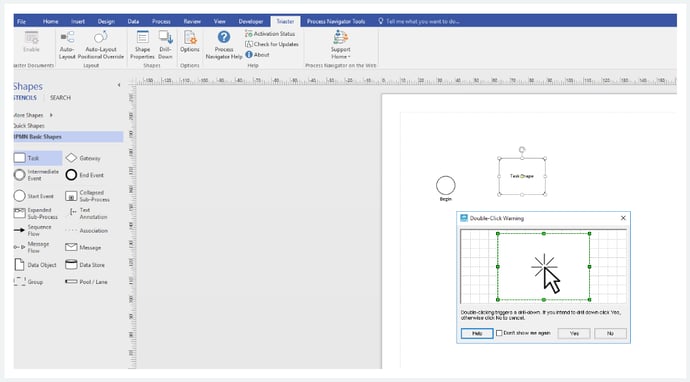The image size is (690, 382).
Task: Click the active Triaster tab
Action: tap(285, 21)
